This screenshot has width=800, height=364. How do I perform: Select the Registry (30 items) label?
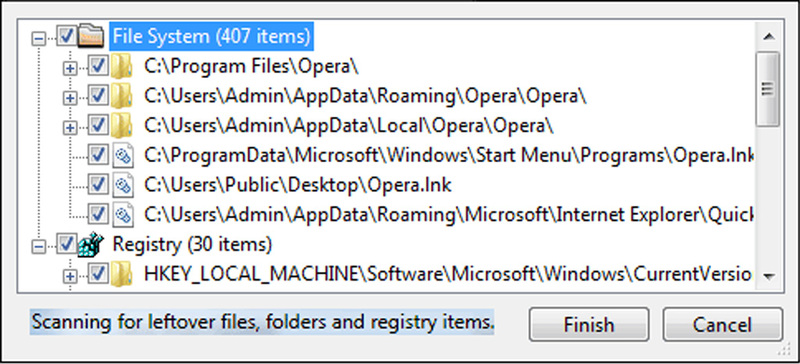point(192,245)
